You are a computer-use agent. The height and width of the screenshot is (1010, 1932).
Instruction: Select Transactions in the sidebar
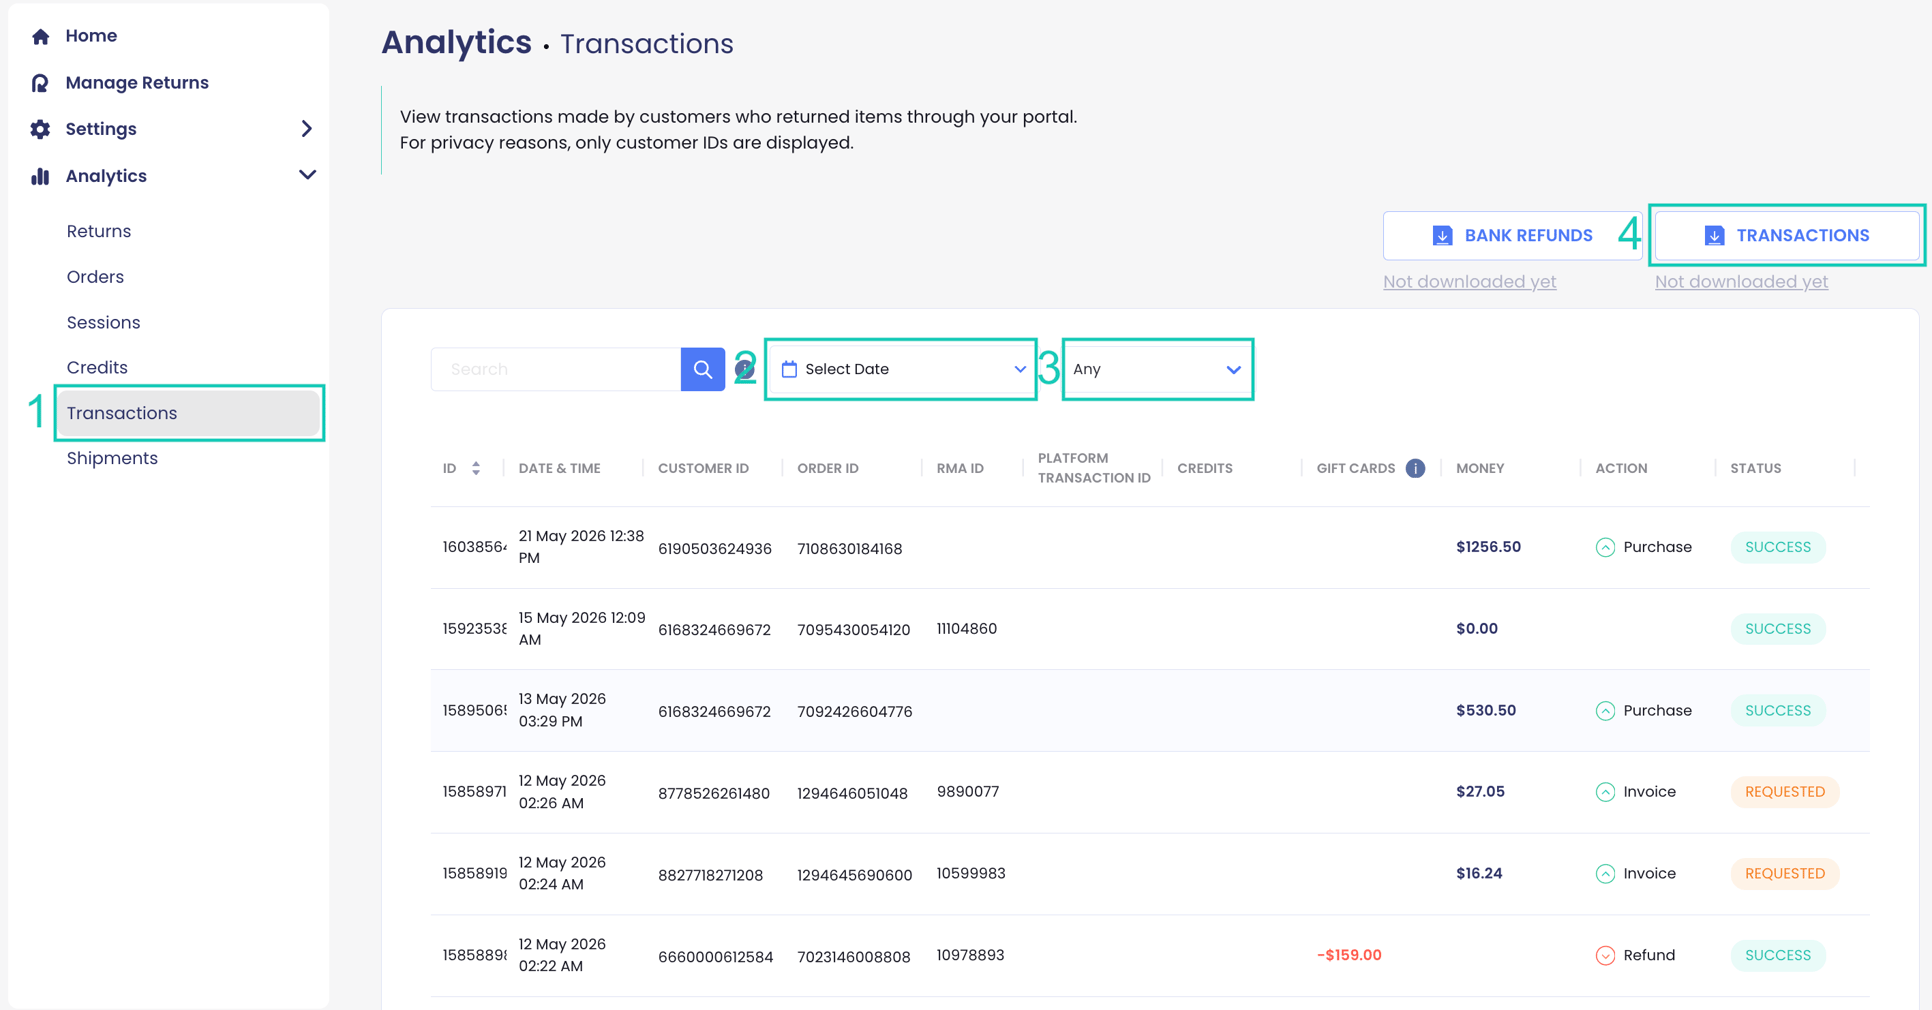point(189,413)
